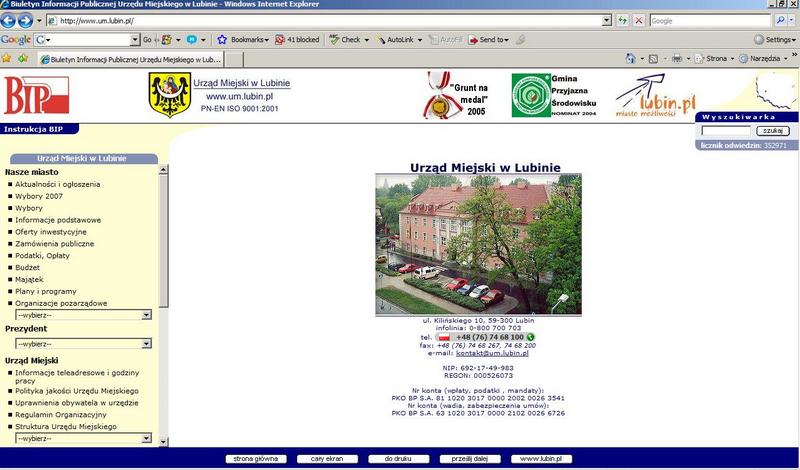
Task: Open Zamówienia publiczne menu item
Action: pos(55,243)
